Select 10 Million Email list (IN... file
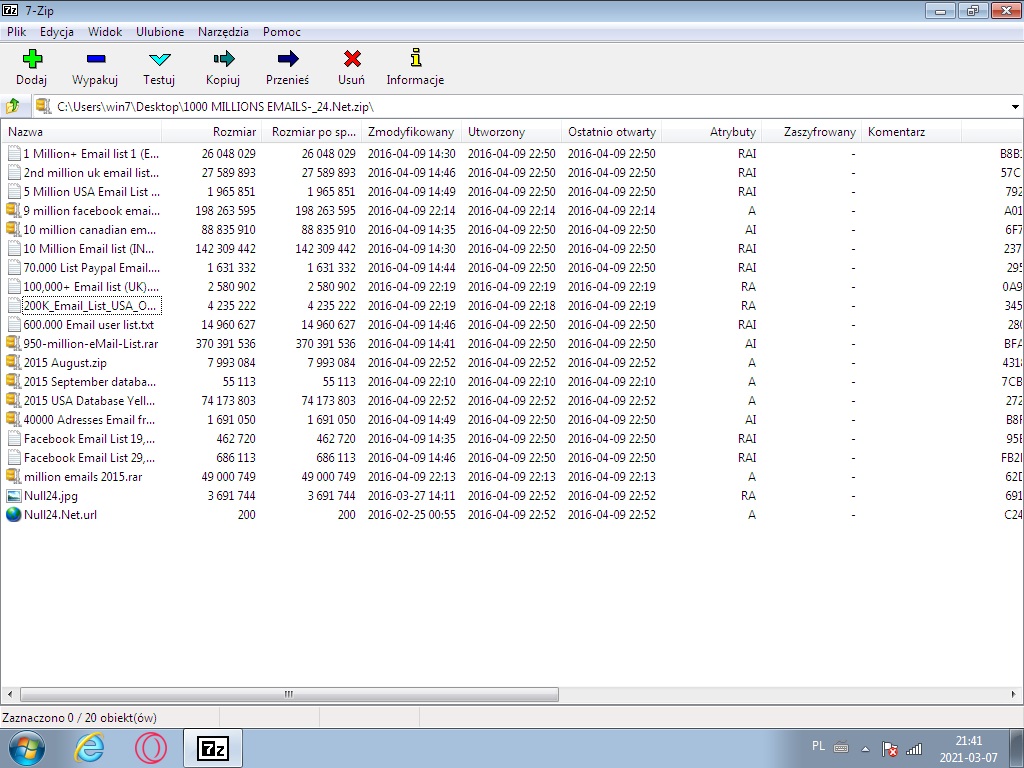The image size is (1024, 768). [x=89, y=248]
